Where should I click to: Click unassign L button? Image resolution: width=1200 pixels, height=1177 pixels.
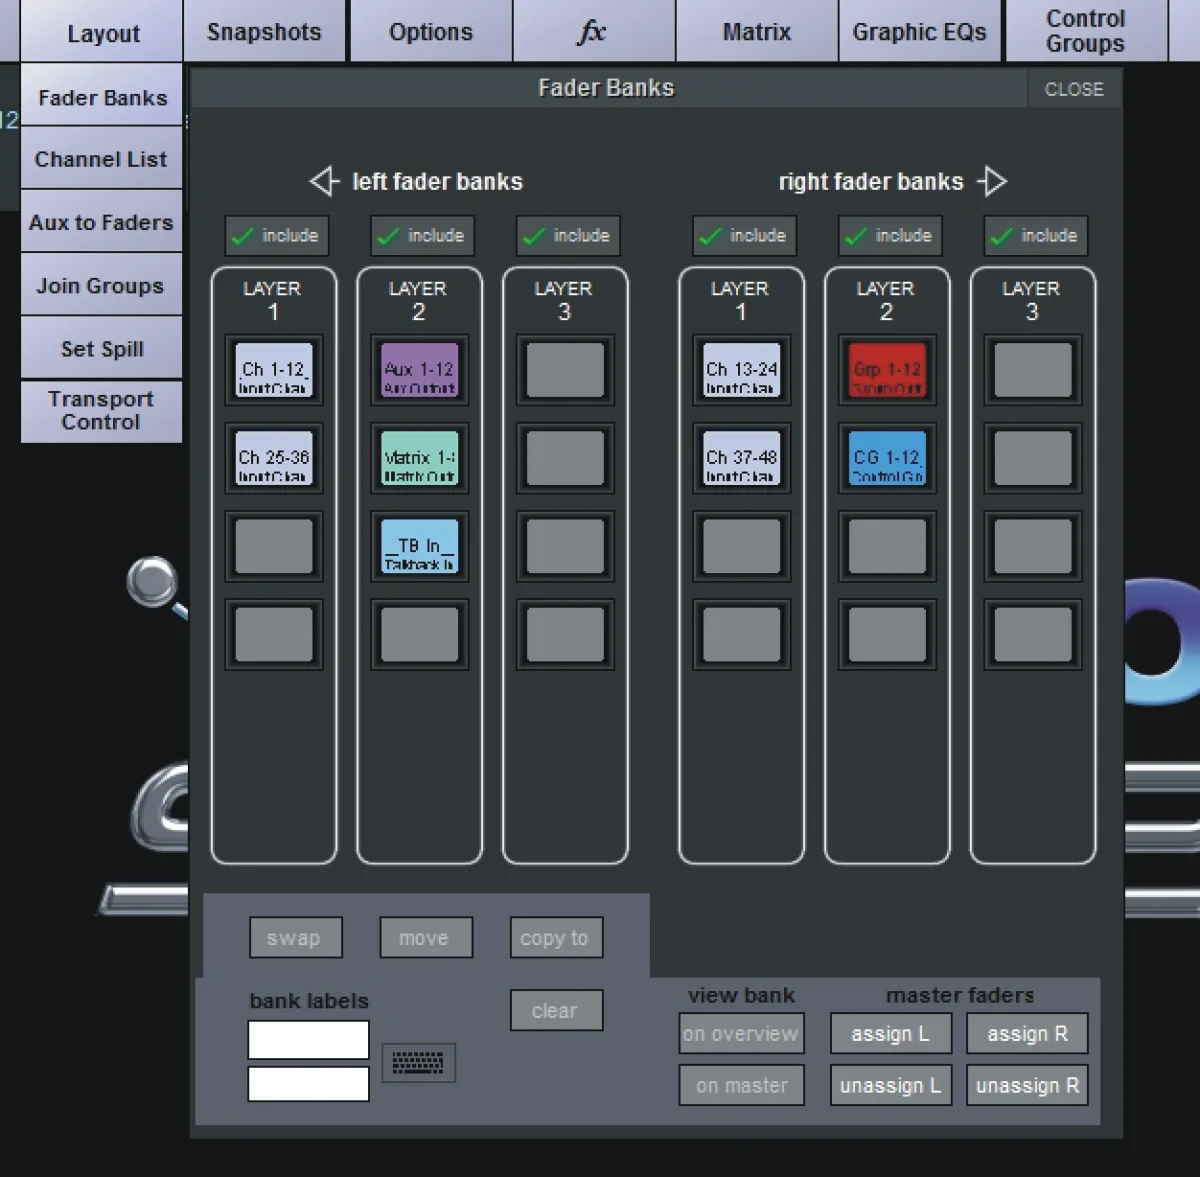pos(891,1085)
